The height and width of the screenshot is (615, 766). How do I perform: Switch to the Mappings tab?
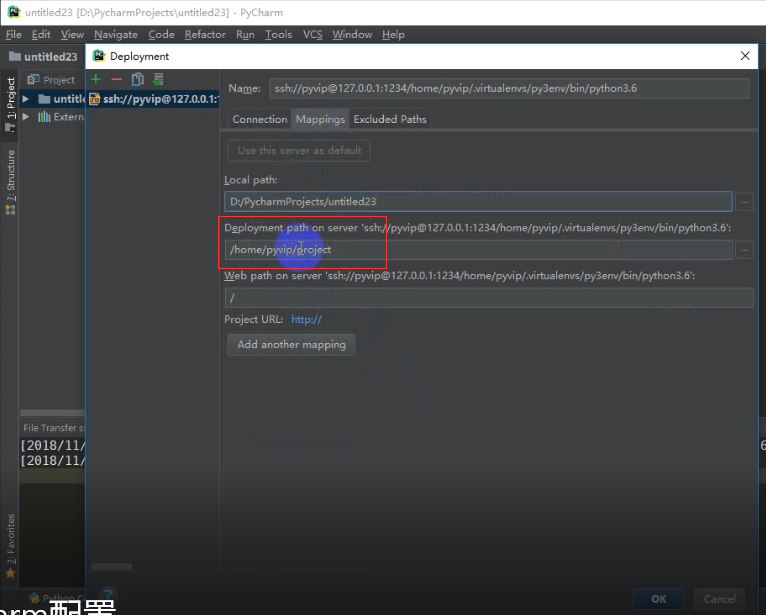(x=320, y=119)
